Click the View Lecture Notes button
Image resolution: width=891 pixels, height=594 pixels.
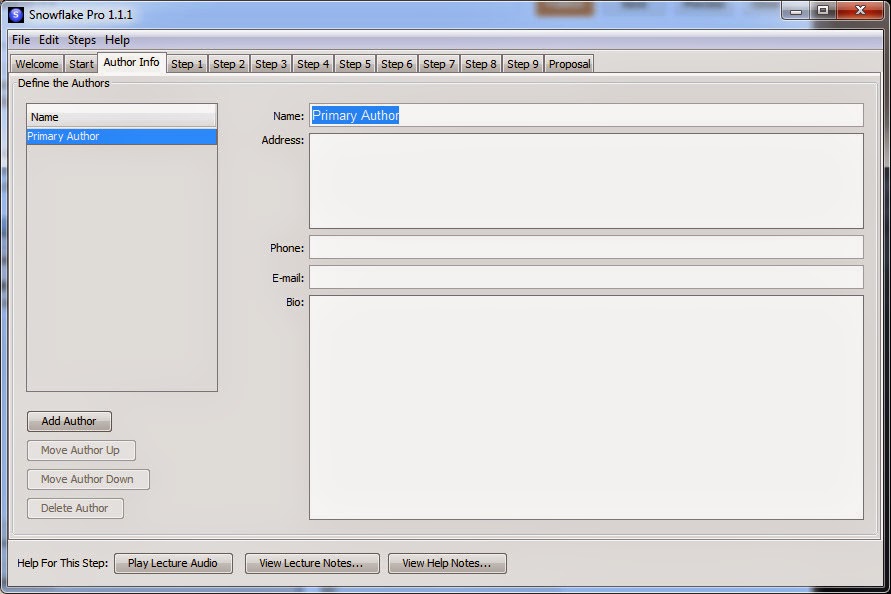click(x=312, y=563)
